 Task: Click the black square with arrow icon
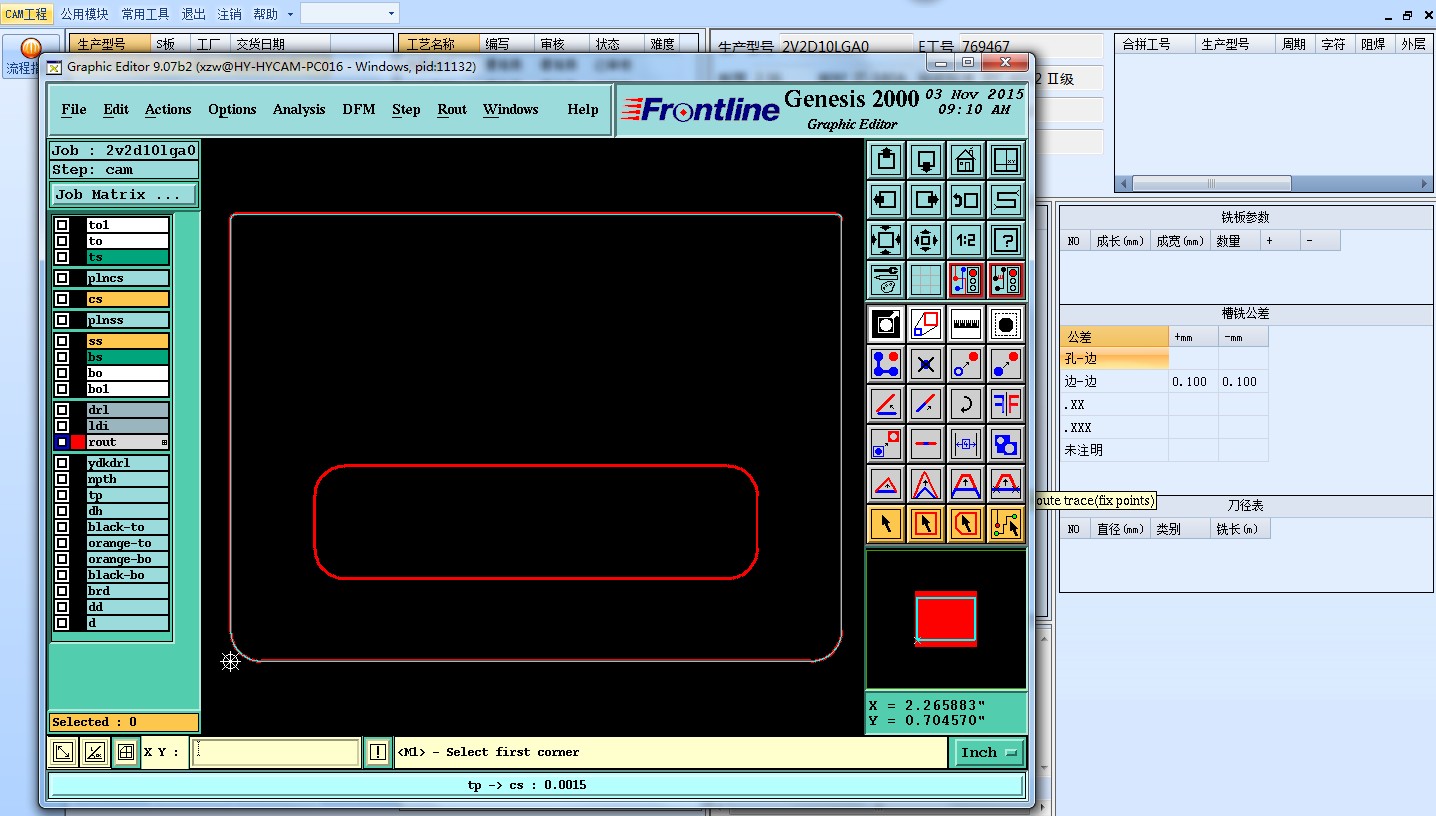coord(885,324)
